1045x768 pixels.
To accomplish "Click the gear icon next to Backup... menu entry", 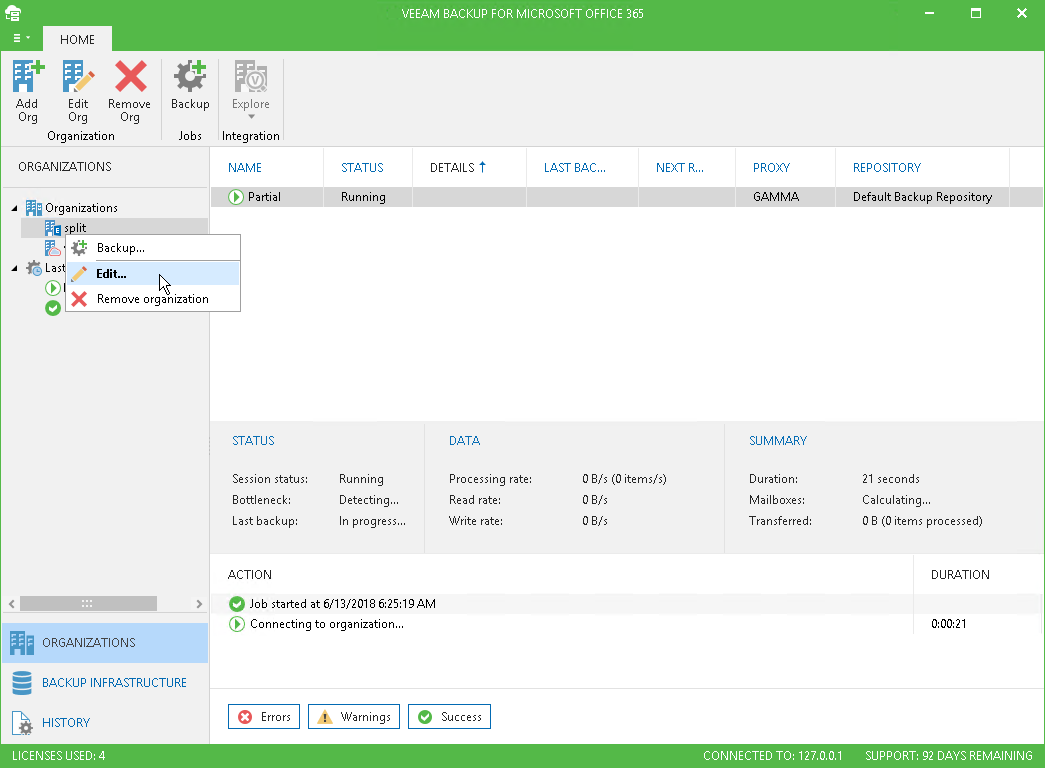I will [79, 248].
